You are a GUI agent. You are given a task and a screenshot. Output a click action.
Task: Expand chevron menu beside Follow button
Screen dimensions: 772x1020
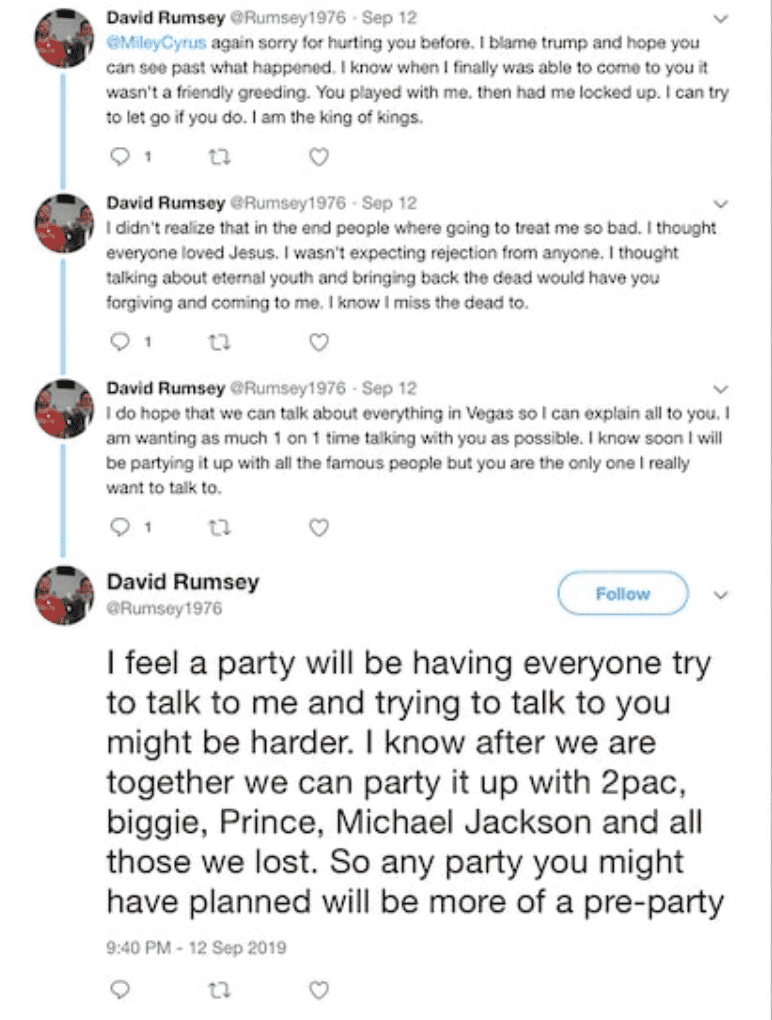click(720, 595)
